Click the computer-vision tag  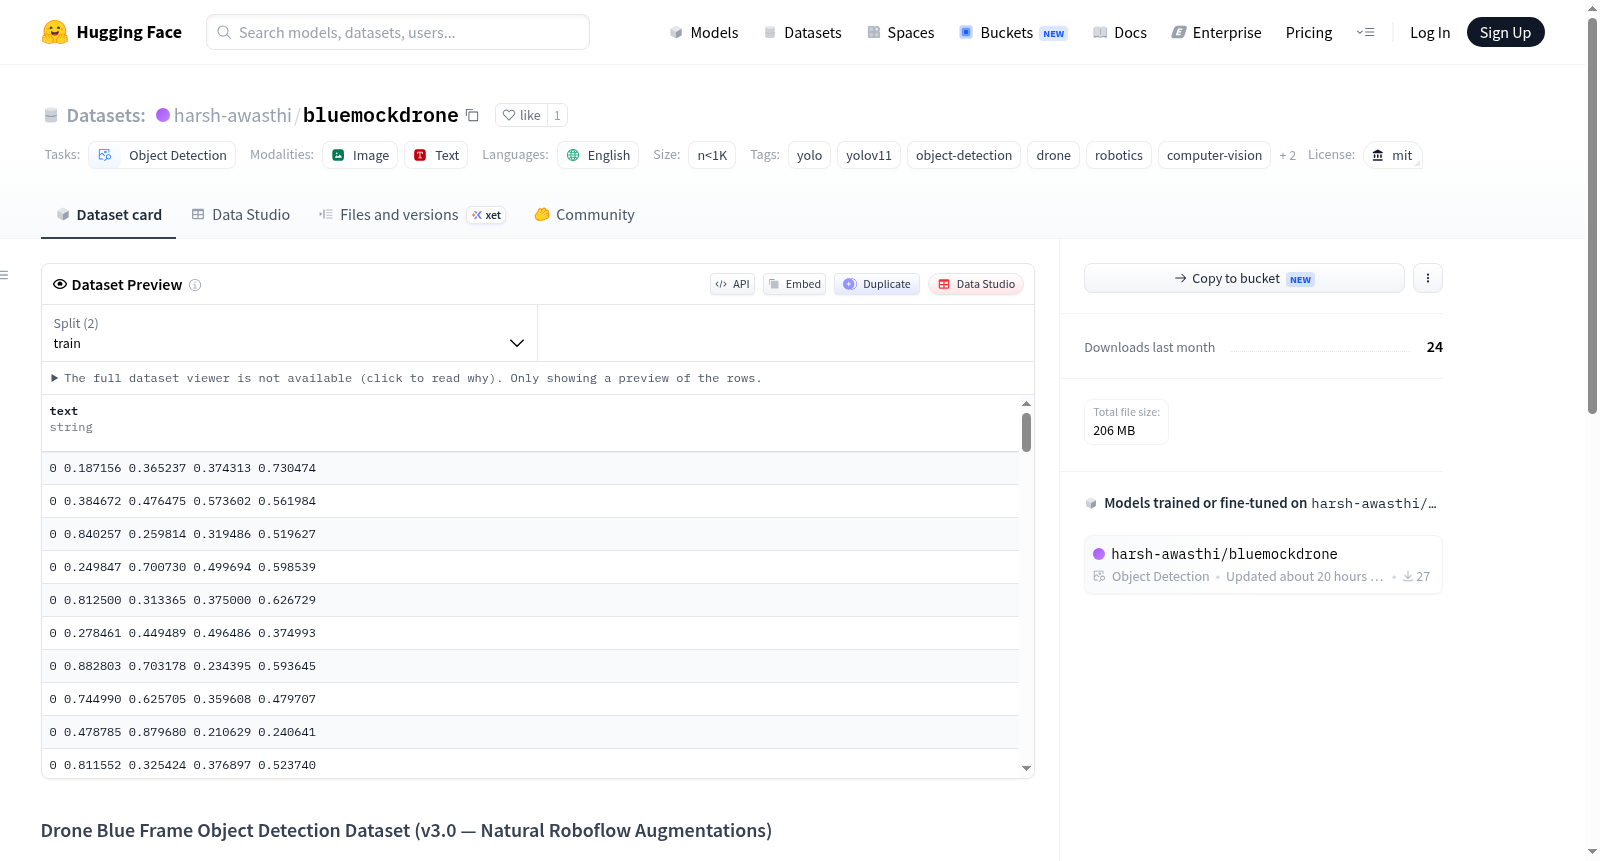point(1214,155)
